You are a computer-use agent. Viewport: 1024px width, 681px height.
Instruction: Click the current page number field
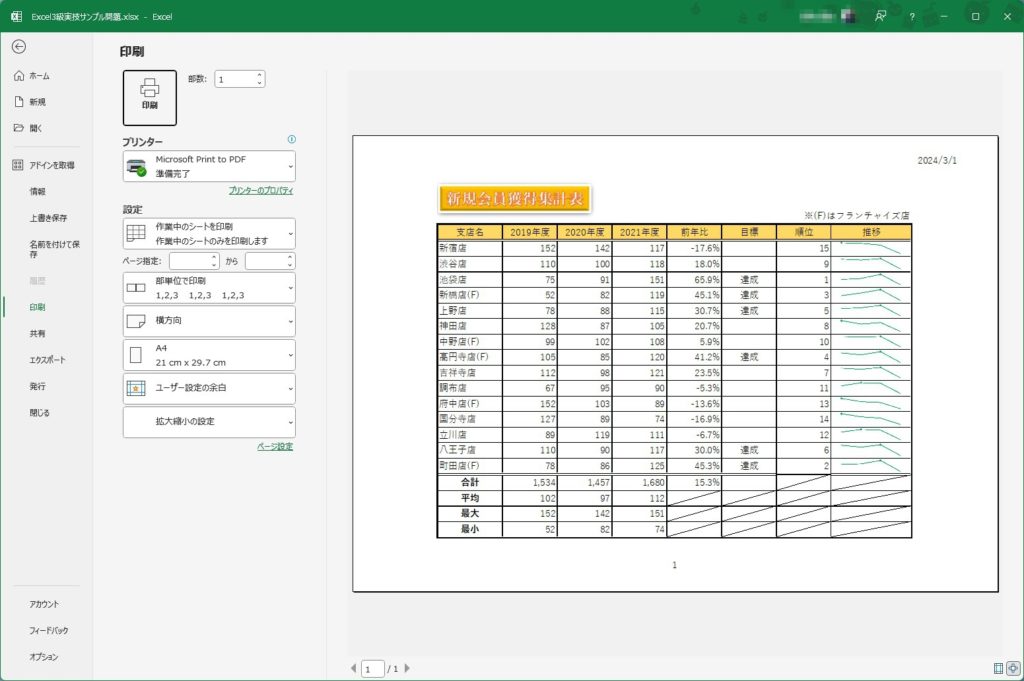(372, 668)
